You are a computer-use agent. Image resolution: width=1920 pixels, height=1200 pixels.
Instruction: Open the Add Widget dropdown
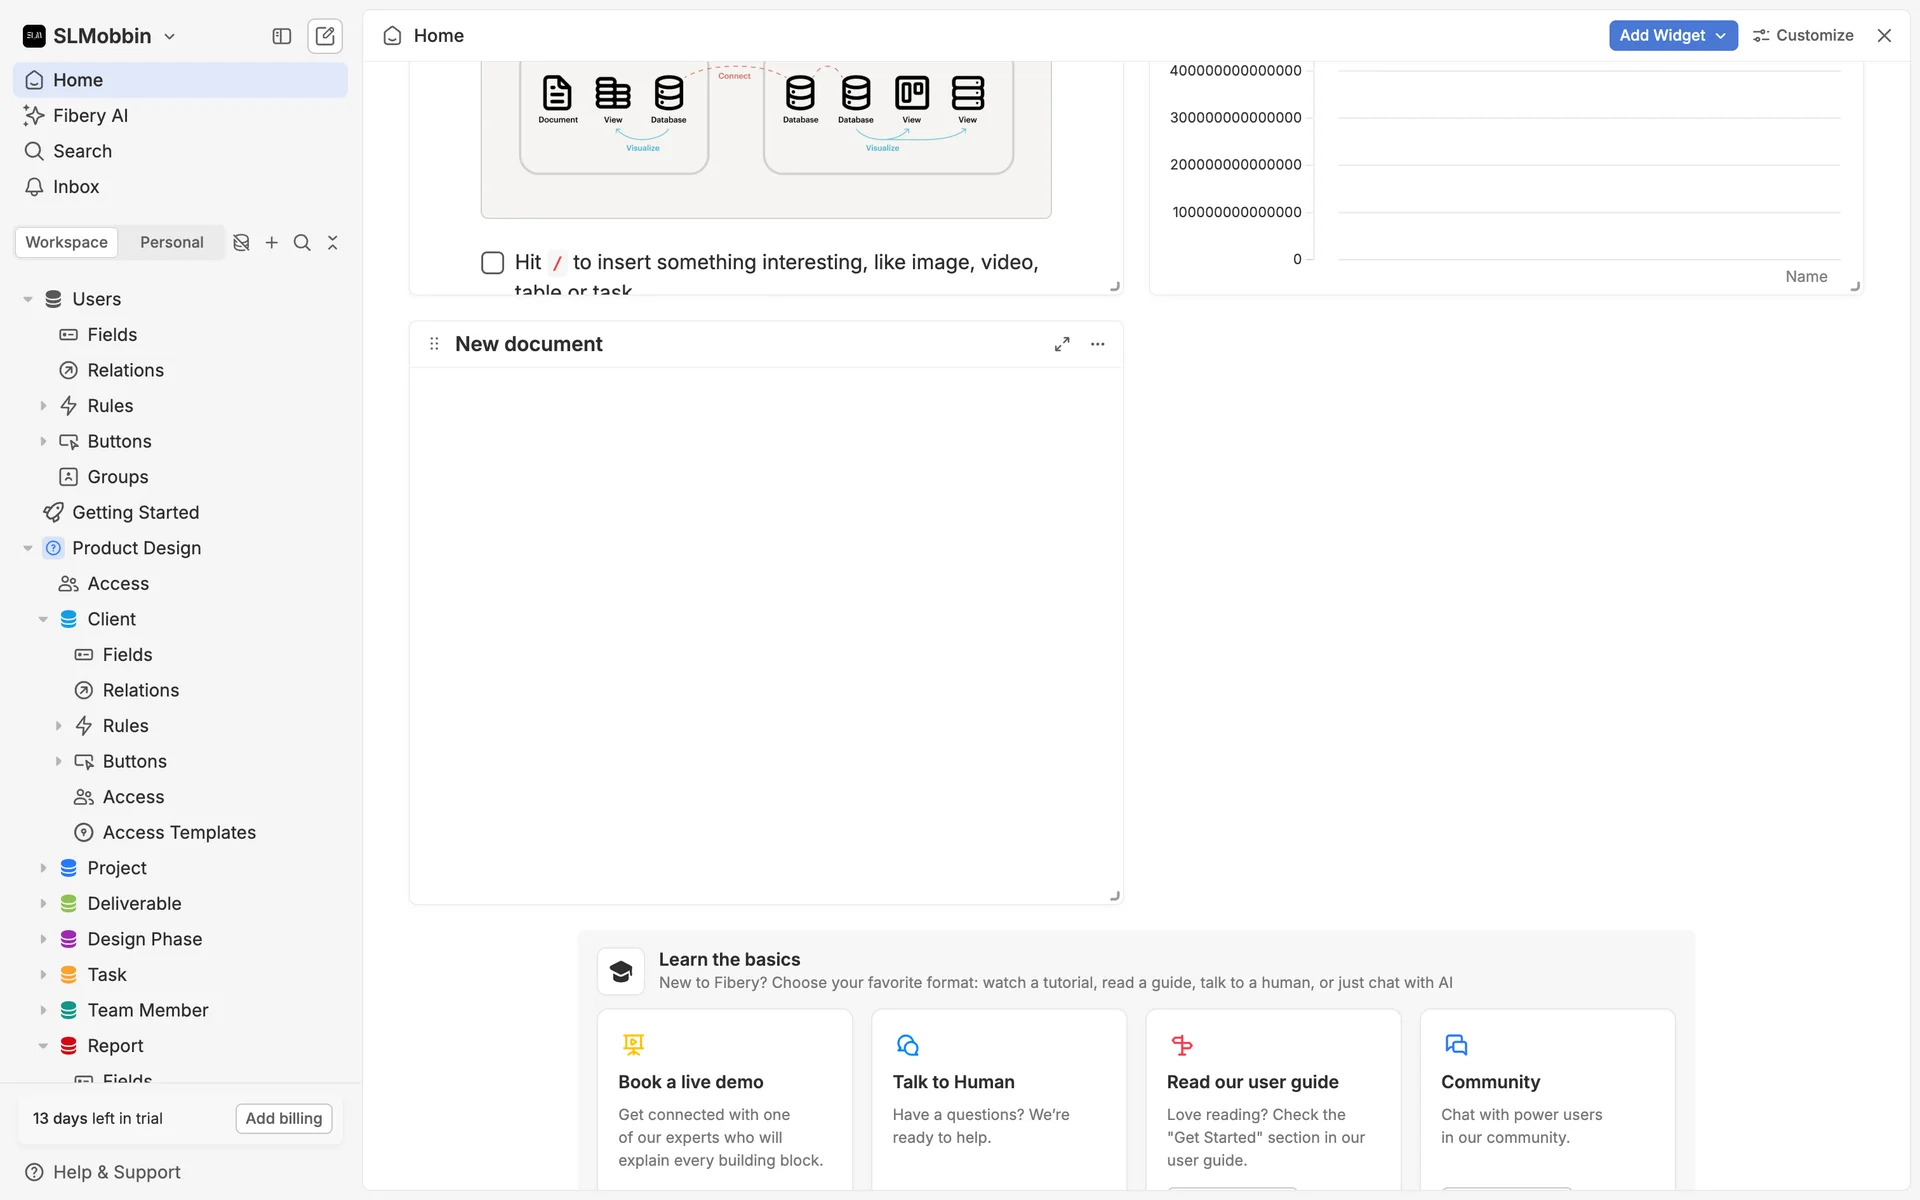point(1672,35)
